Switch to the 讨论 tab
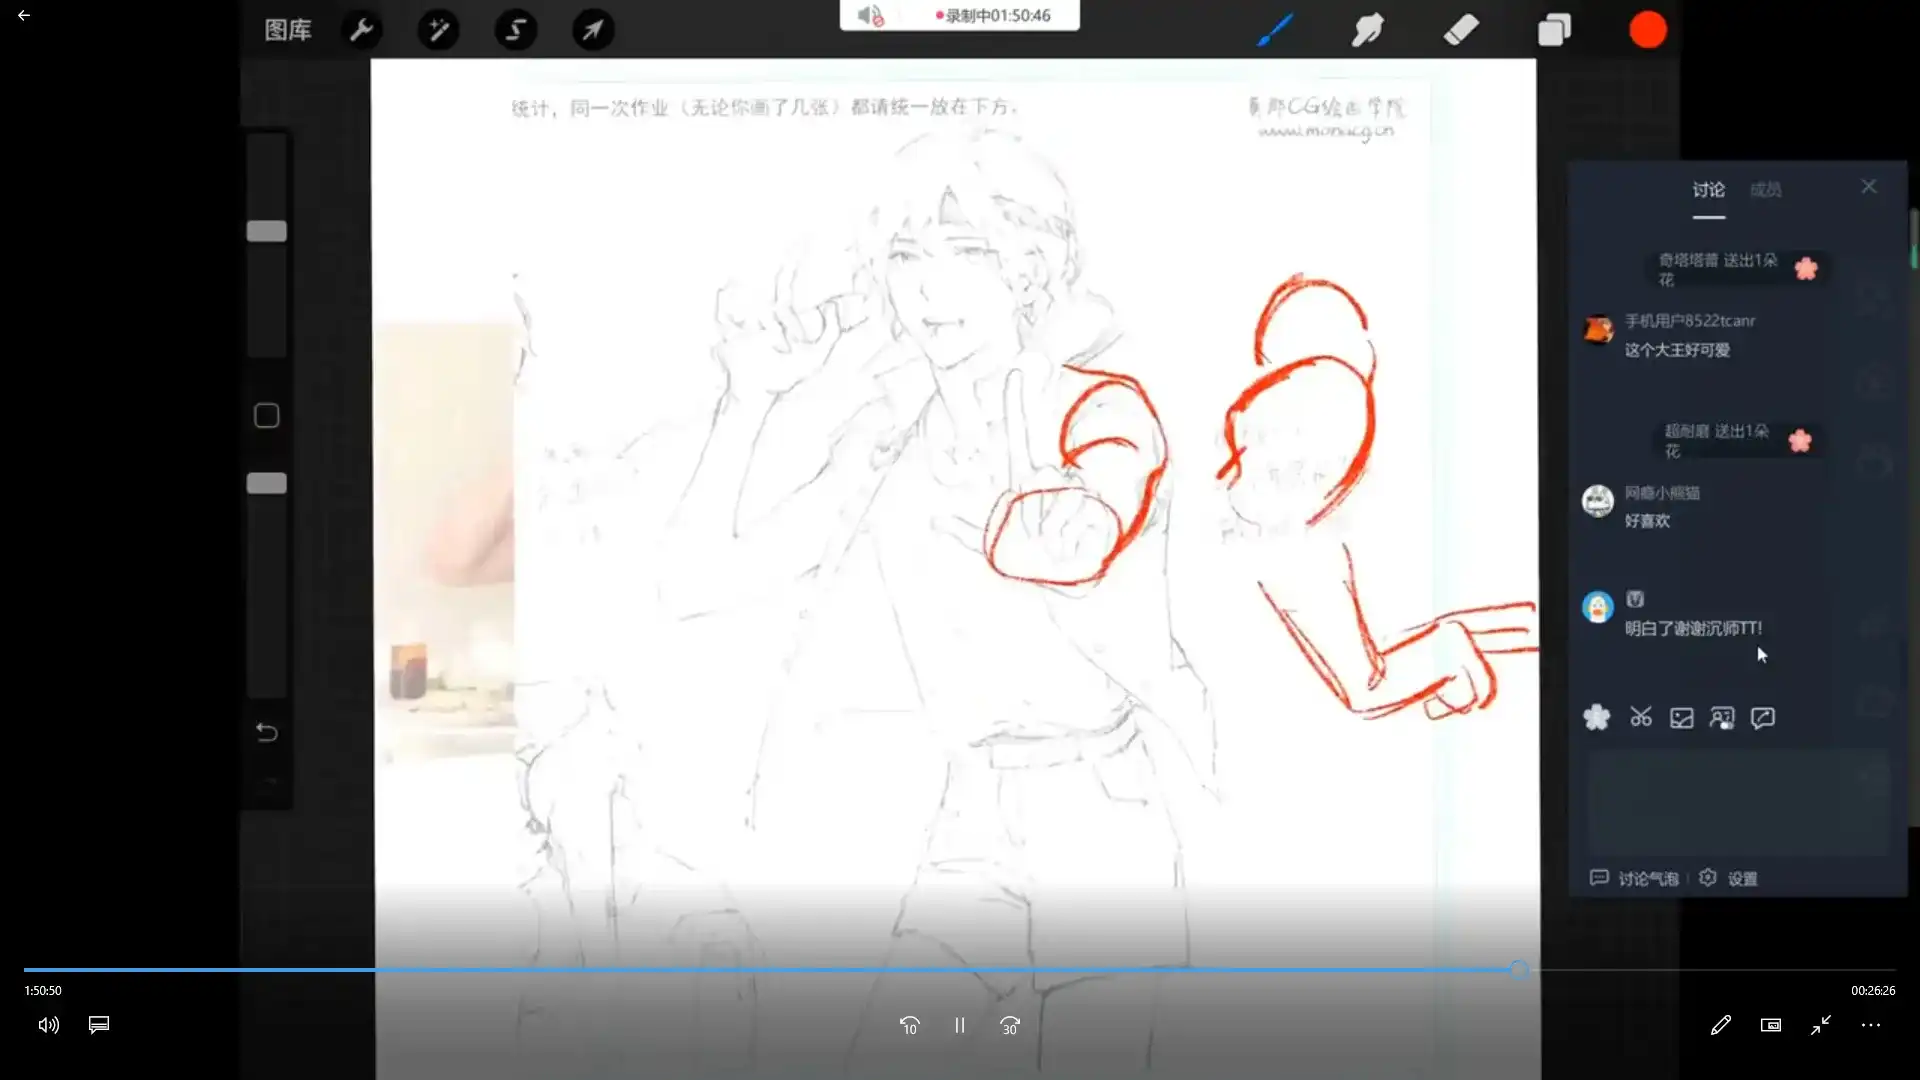1920x1080 pixels. point(1708,190)
